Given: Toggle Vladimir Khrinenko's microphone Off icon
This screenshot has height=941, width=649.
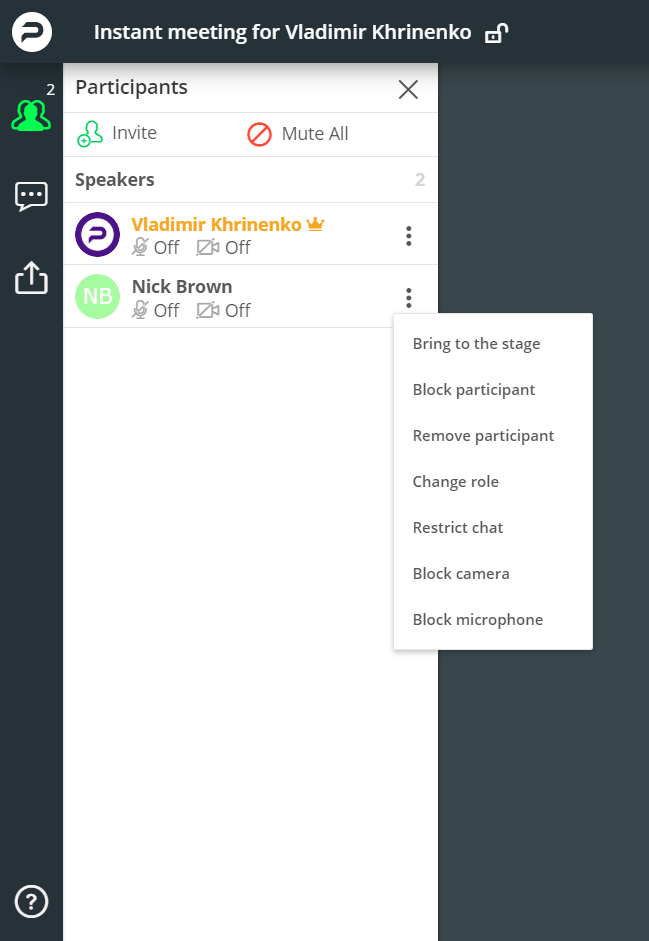Looking at the screenshot, I should pyautogui.click(x=140, y=247).
